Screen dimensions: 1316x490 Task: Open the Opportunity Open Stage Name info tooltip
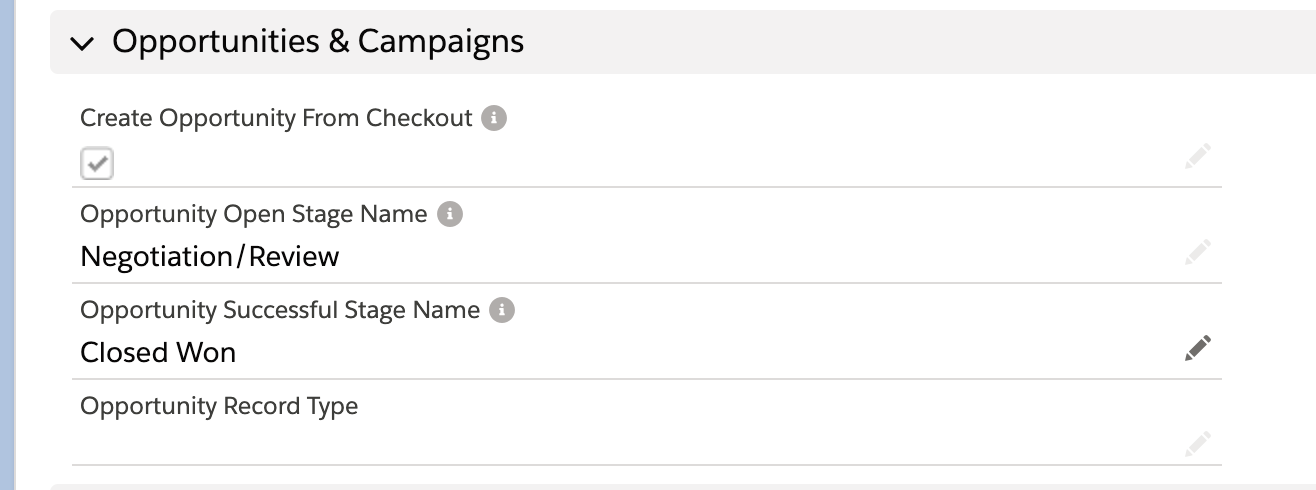coord(450,214)
